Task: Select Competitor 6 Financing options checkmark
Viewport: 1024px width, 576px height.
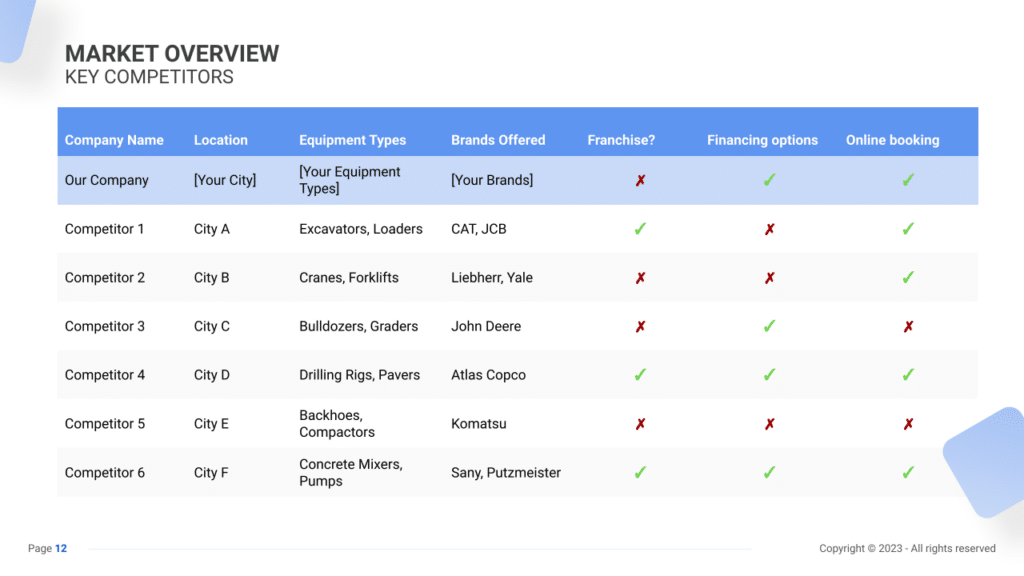Action: 769,472
